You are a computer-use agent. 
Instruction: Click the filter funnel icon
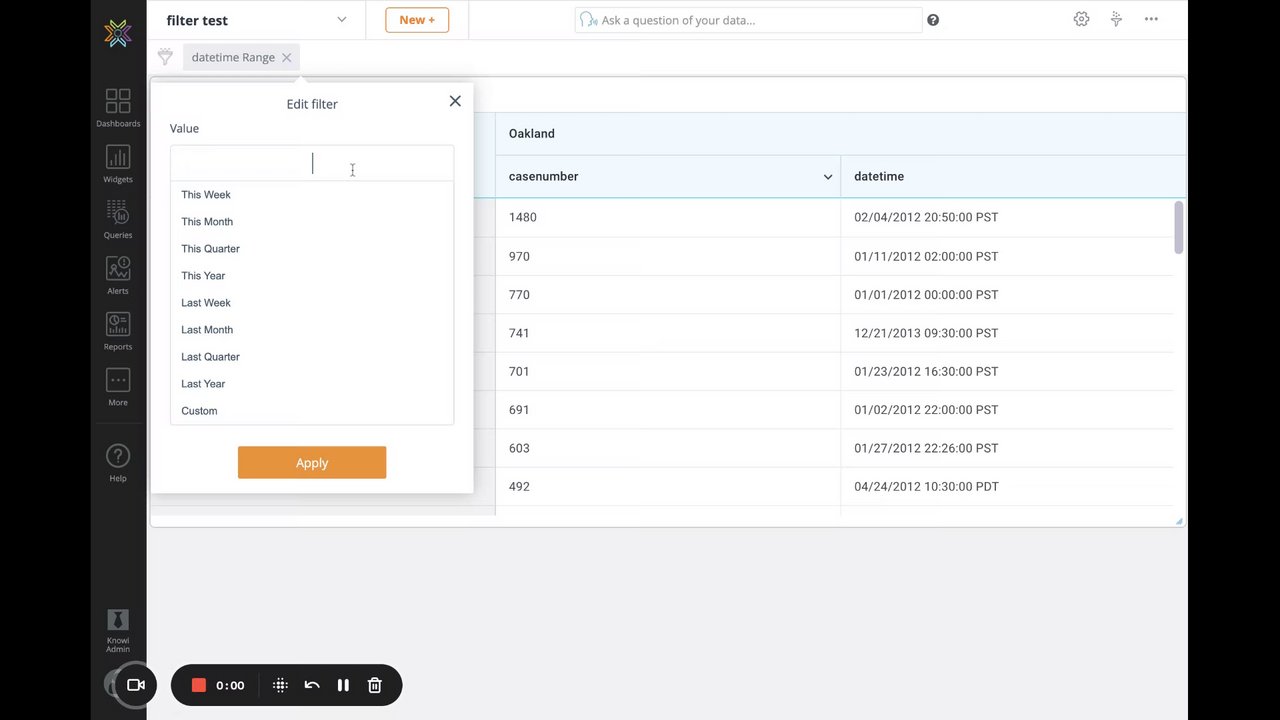point(165,57)
